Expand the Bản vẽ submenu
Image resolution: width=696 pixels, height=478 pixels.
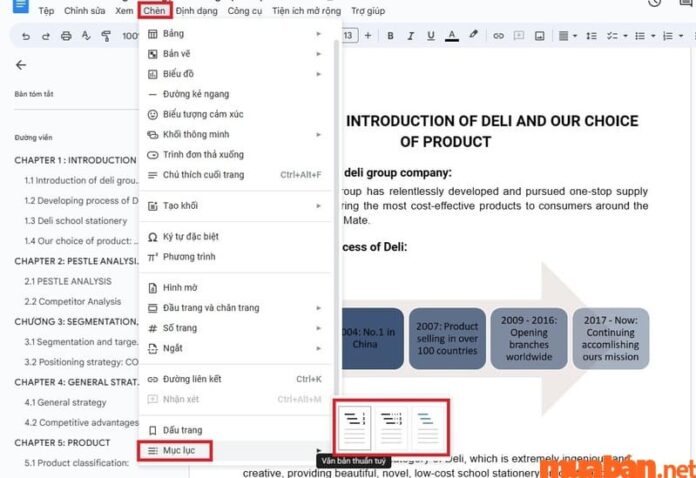pos(235,54)
